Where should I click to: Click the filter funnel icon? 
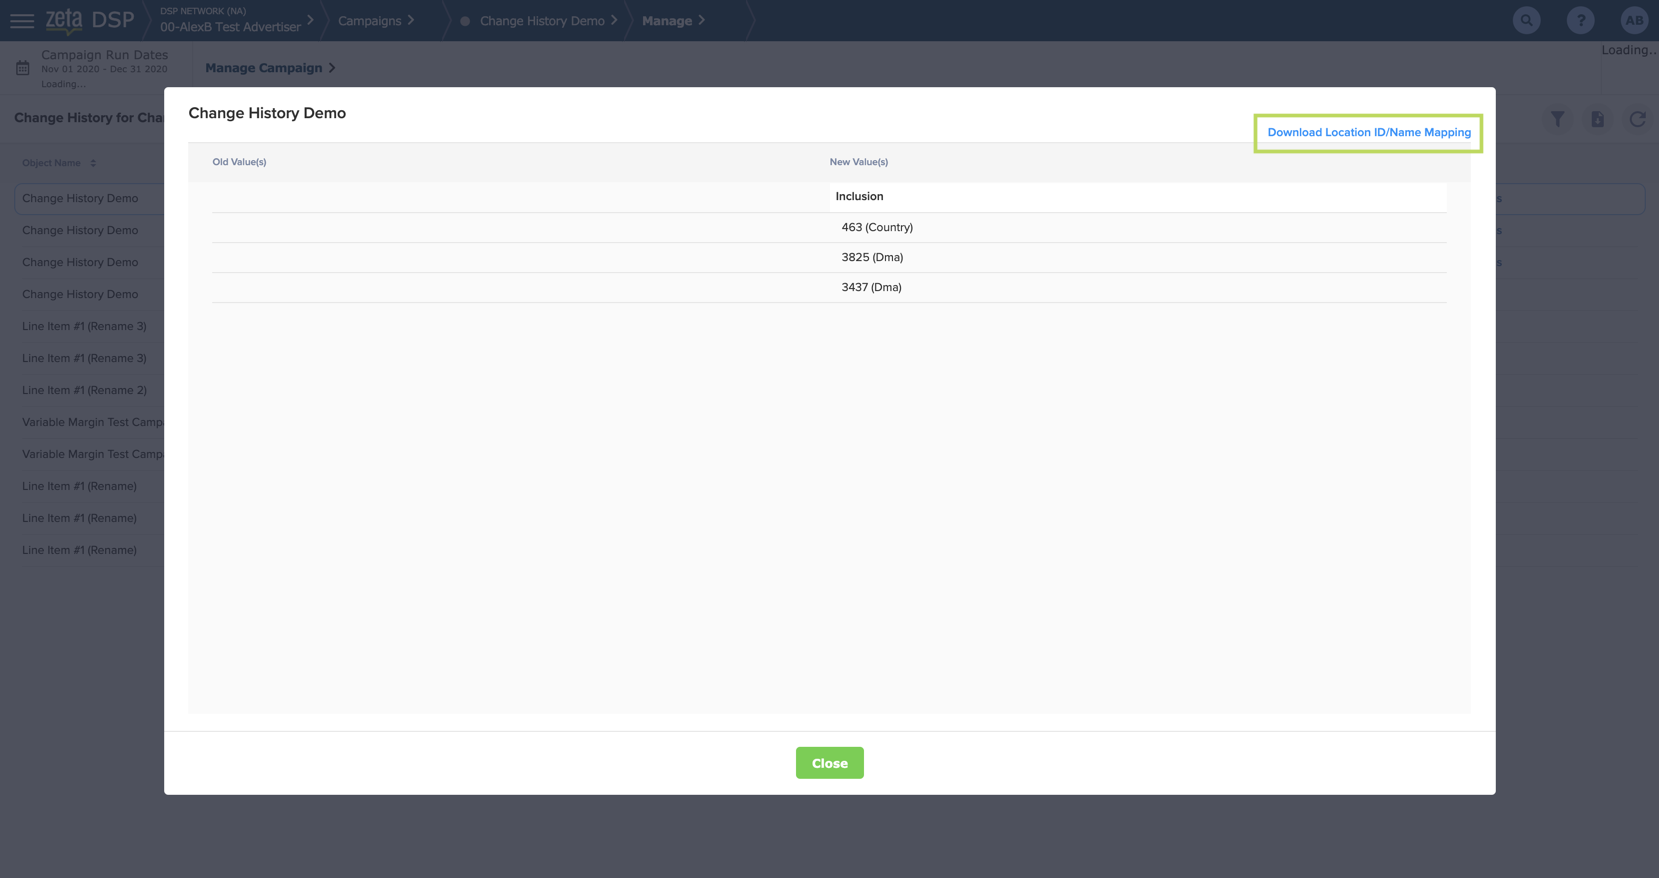1557,119
